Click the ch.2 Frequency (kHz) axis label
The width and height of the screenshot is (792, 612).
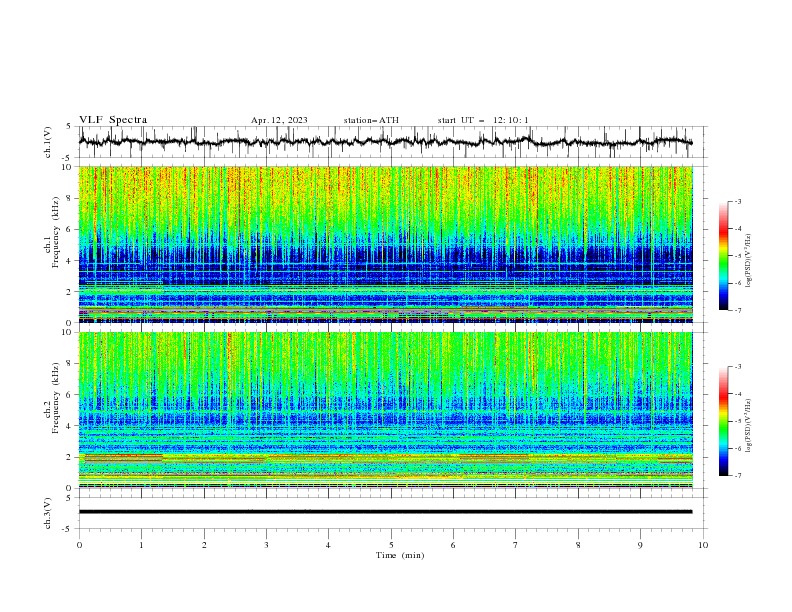pyautogui.click(x=52, y=398)
